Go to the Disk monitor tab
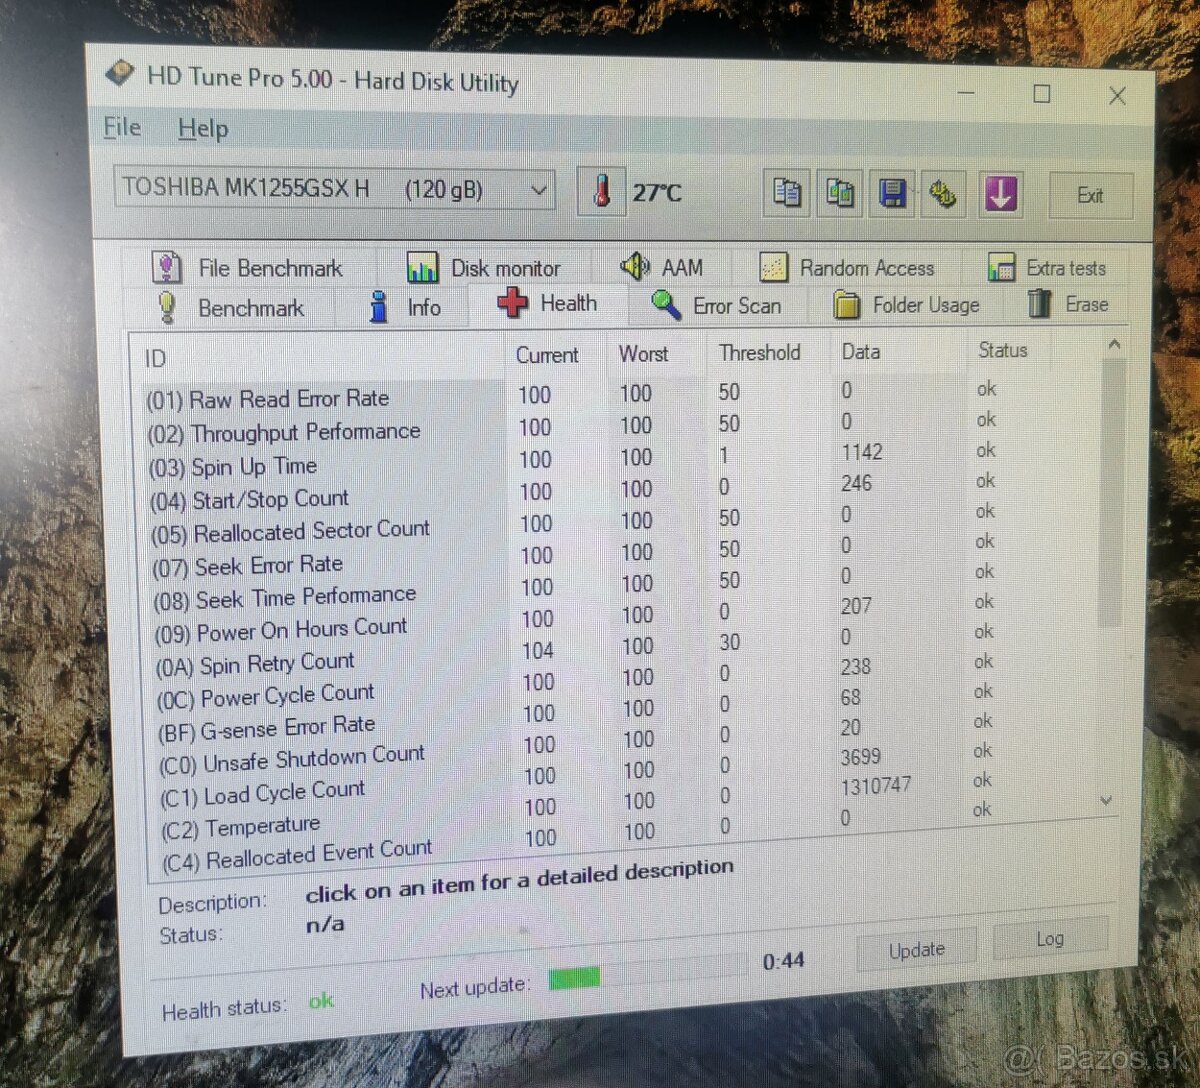The width and height of the screenshot is (1200, 1088). tap(484, 268)
